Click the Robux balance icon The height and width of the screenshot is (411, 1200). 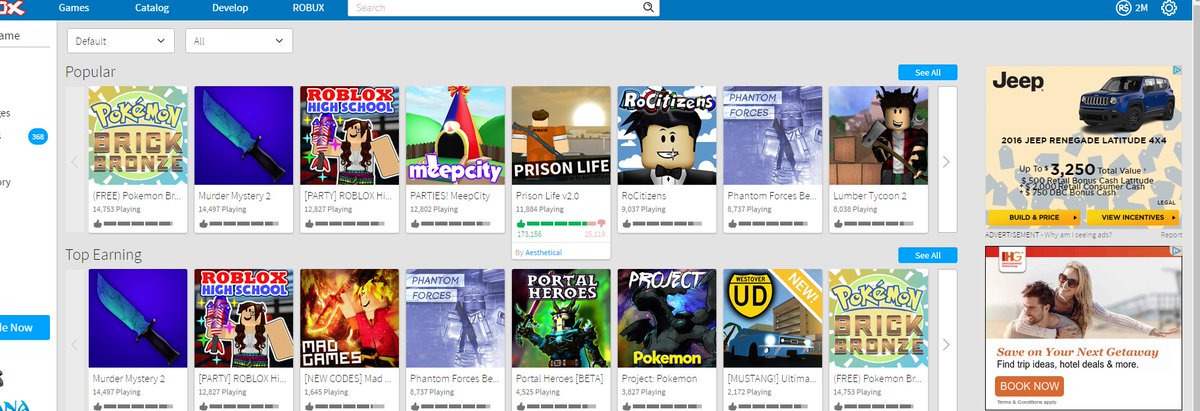click(x=1123, y=8)
